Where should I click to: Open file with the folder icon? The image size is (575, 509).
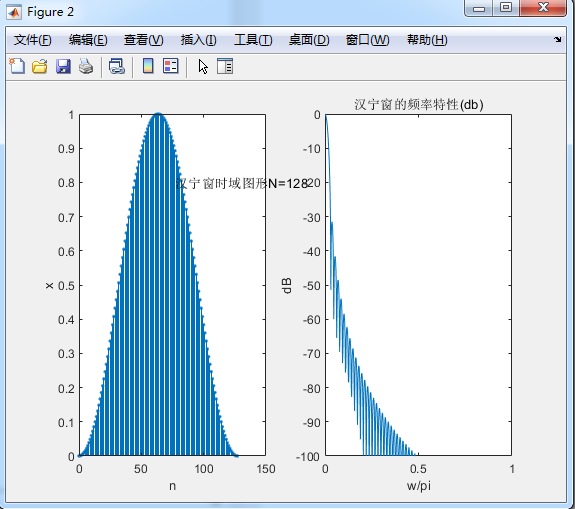[40, 66]
